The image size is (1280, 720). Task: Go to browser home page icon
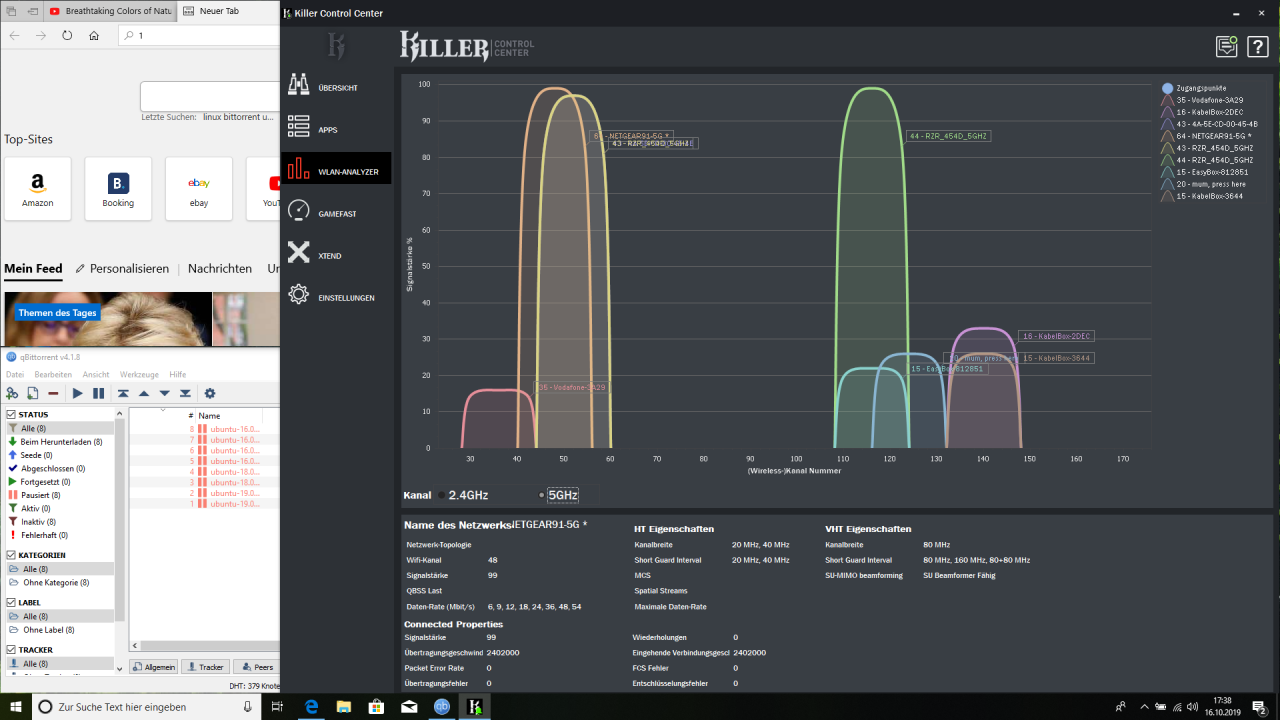click(x=94, y=35)
